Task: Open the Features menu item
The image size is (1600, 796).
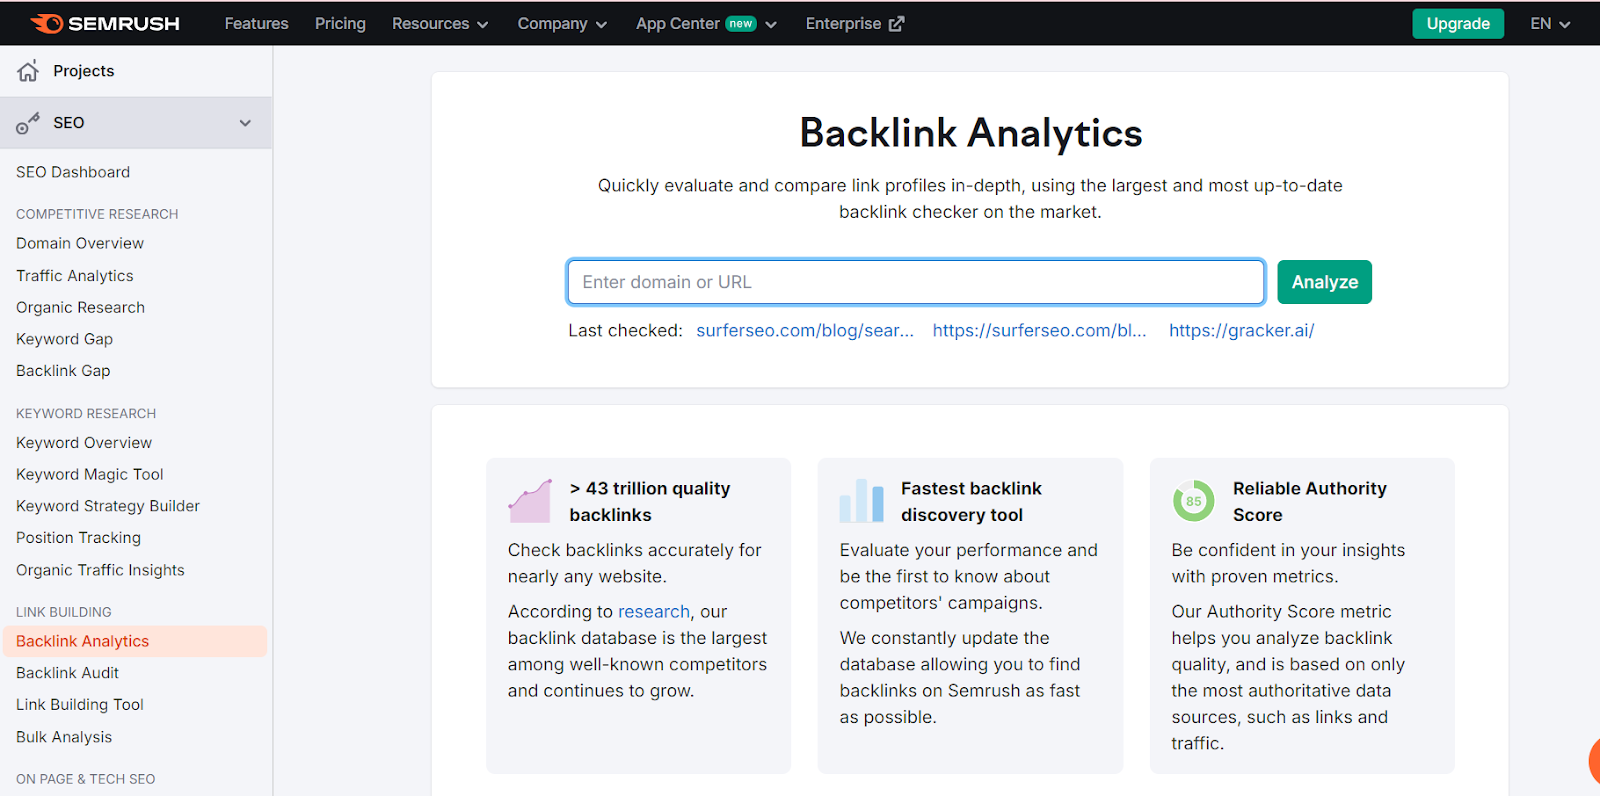Action: 256,23
